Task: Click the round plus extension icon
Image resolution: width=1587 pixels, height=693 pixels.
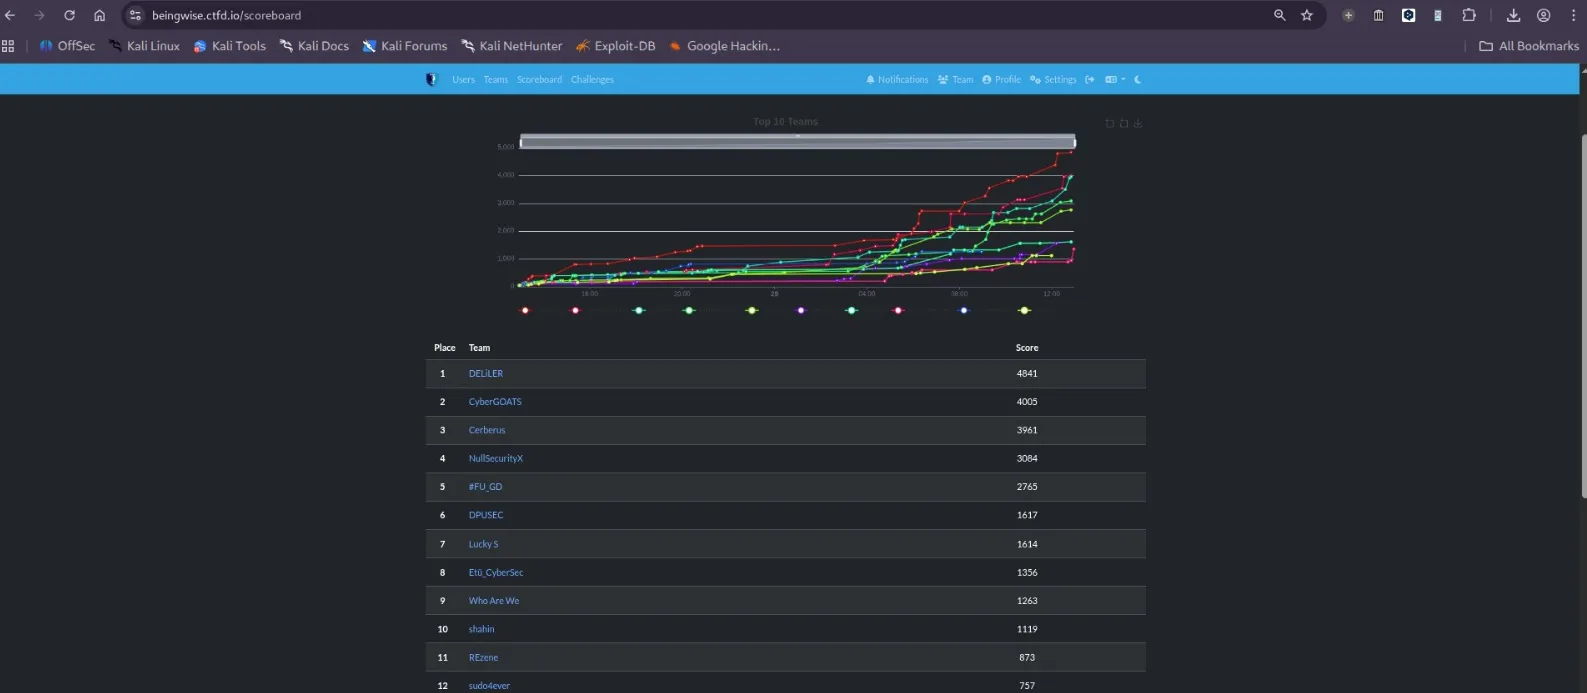Action: coord(1348,15)
